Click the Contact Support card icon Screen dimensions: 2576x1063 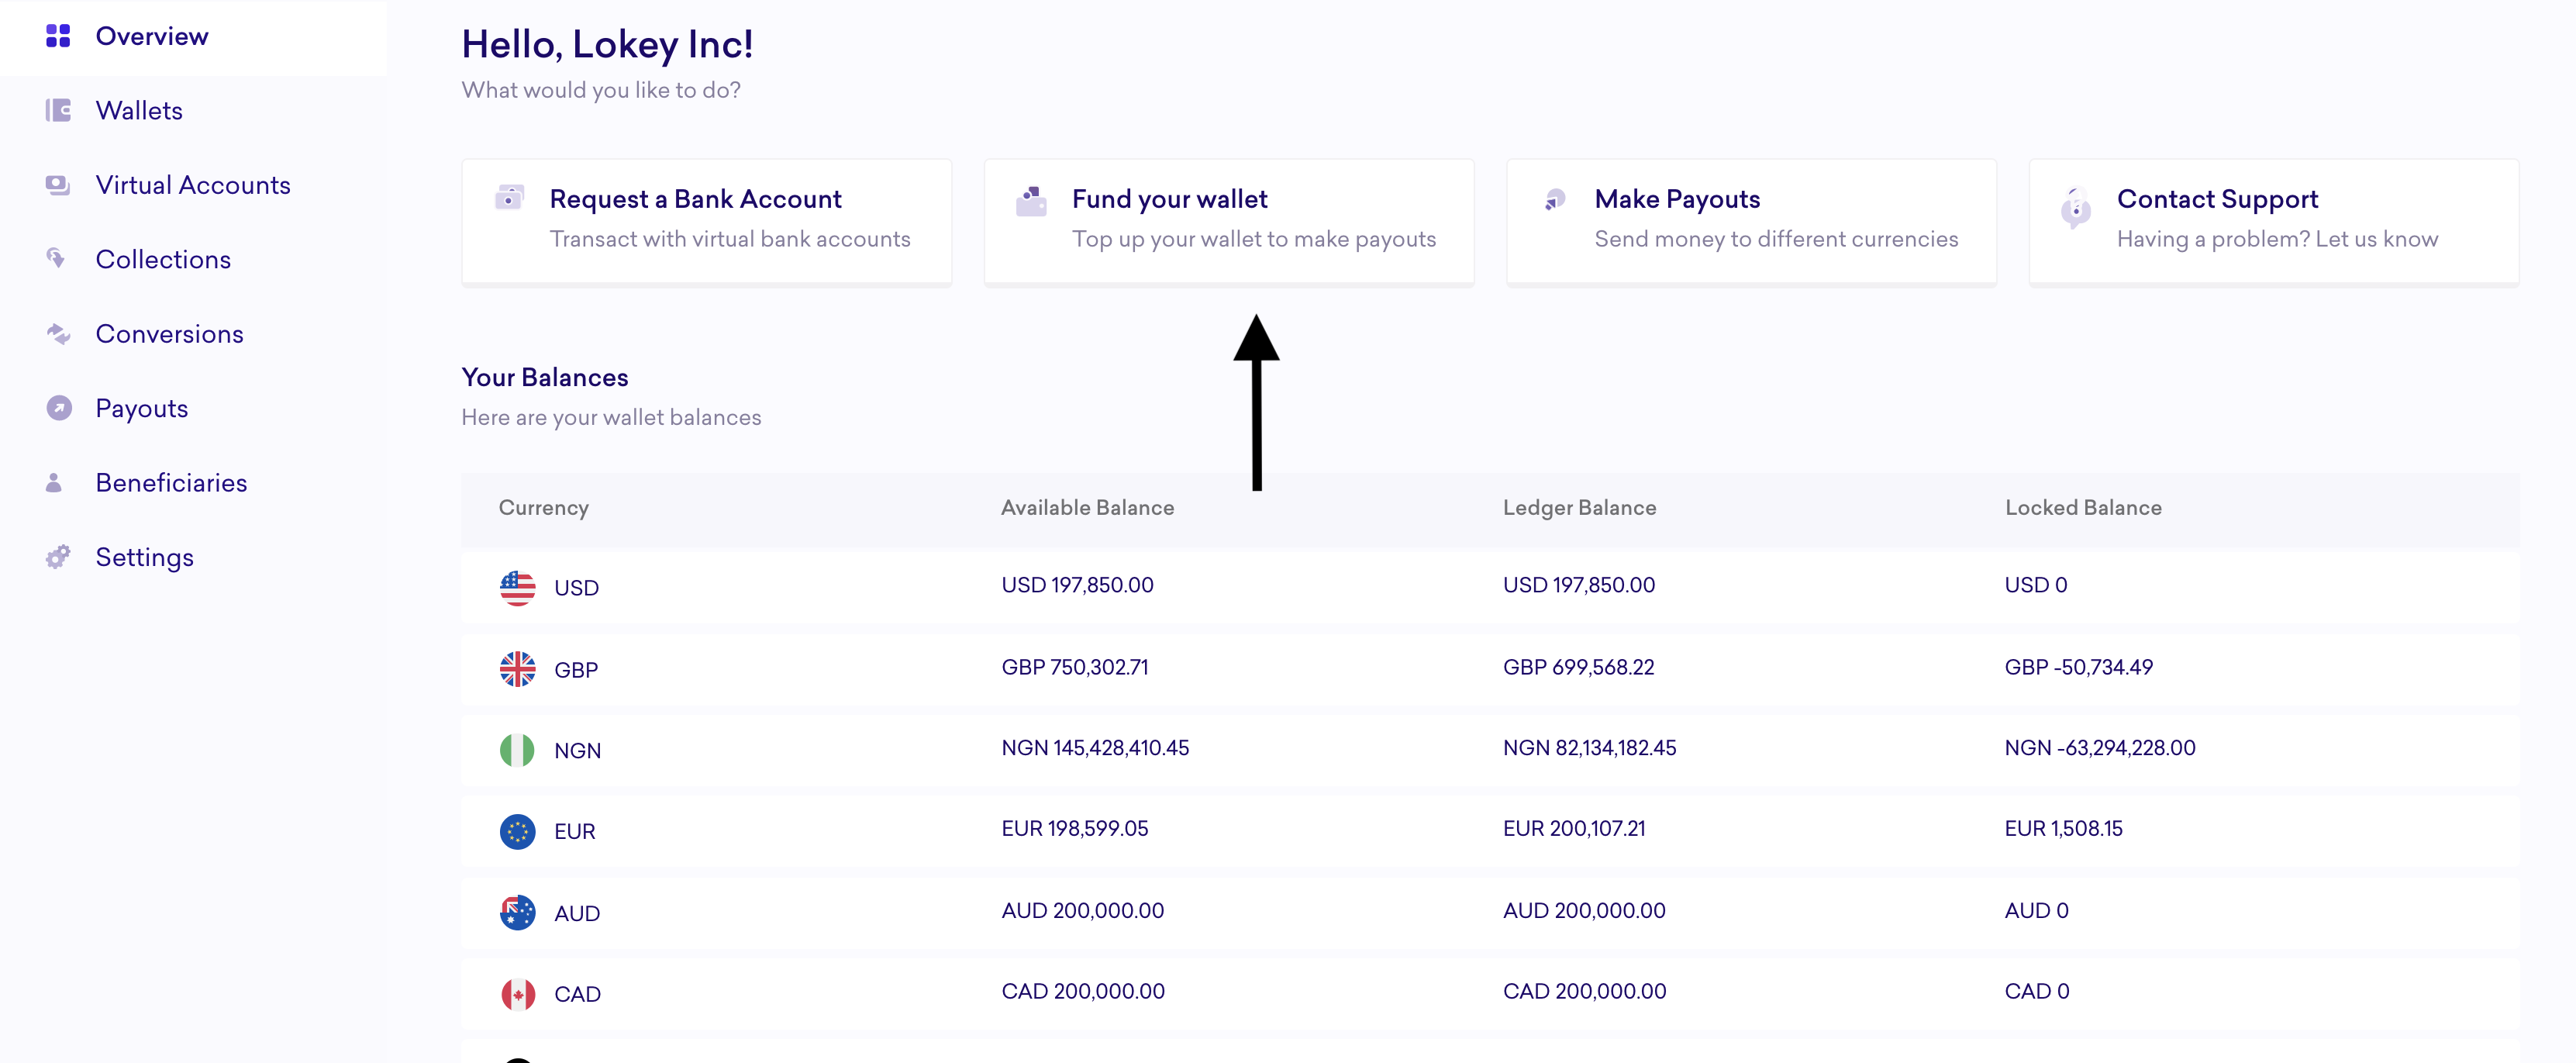pos(2075,208)
